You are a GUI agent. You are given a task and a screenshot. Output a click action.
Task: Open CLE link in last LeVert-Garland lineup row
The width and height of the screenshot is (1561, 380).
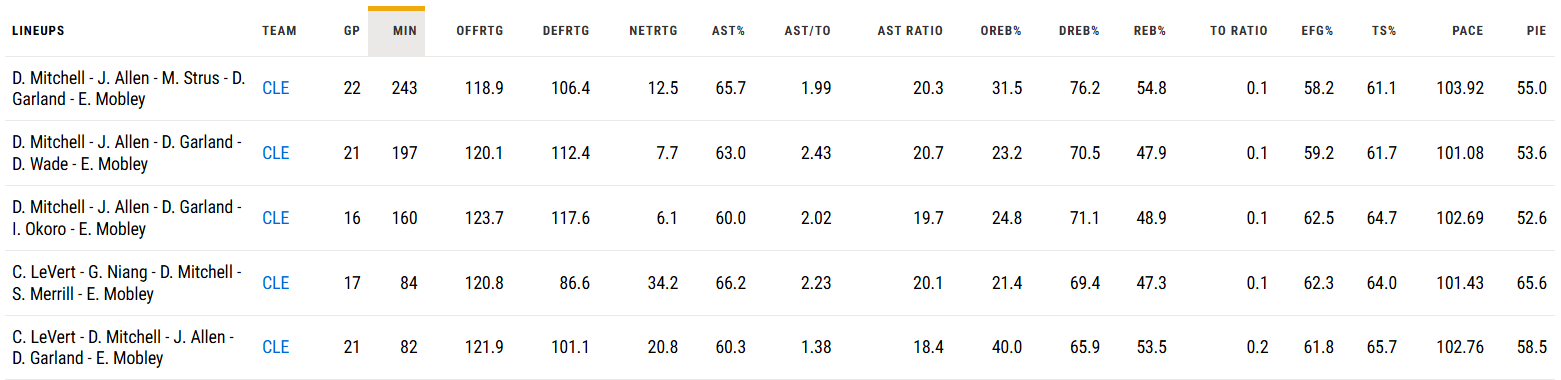pos(276,347)
